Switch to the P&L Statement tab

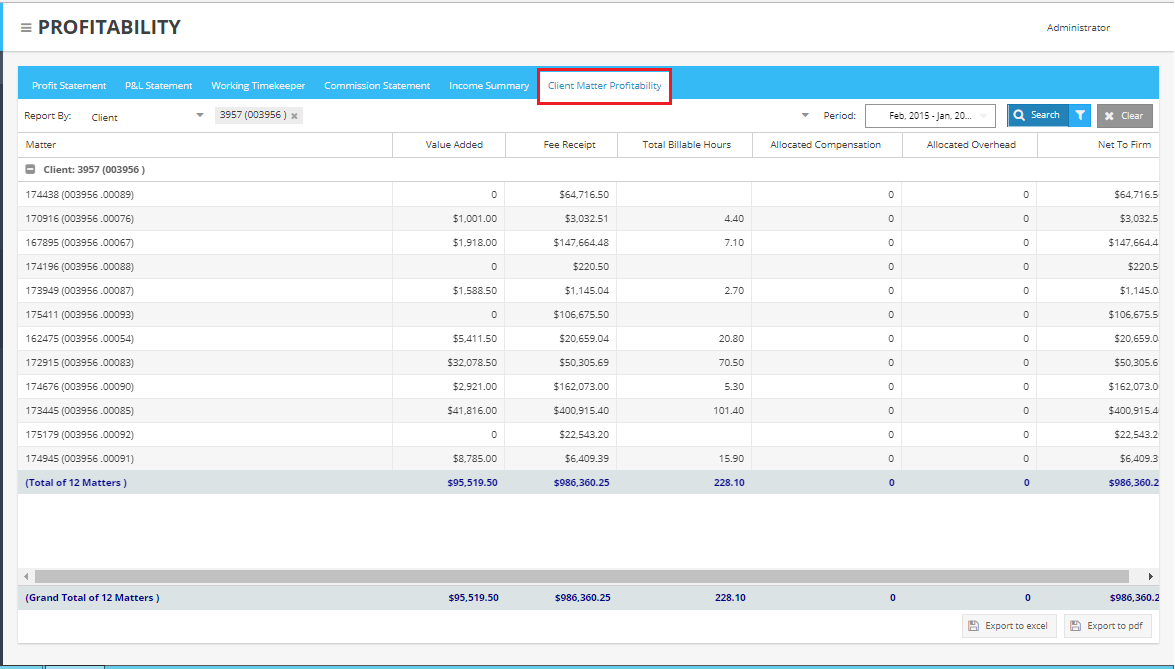click(x=158, y=86)
